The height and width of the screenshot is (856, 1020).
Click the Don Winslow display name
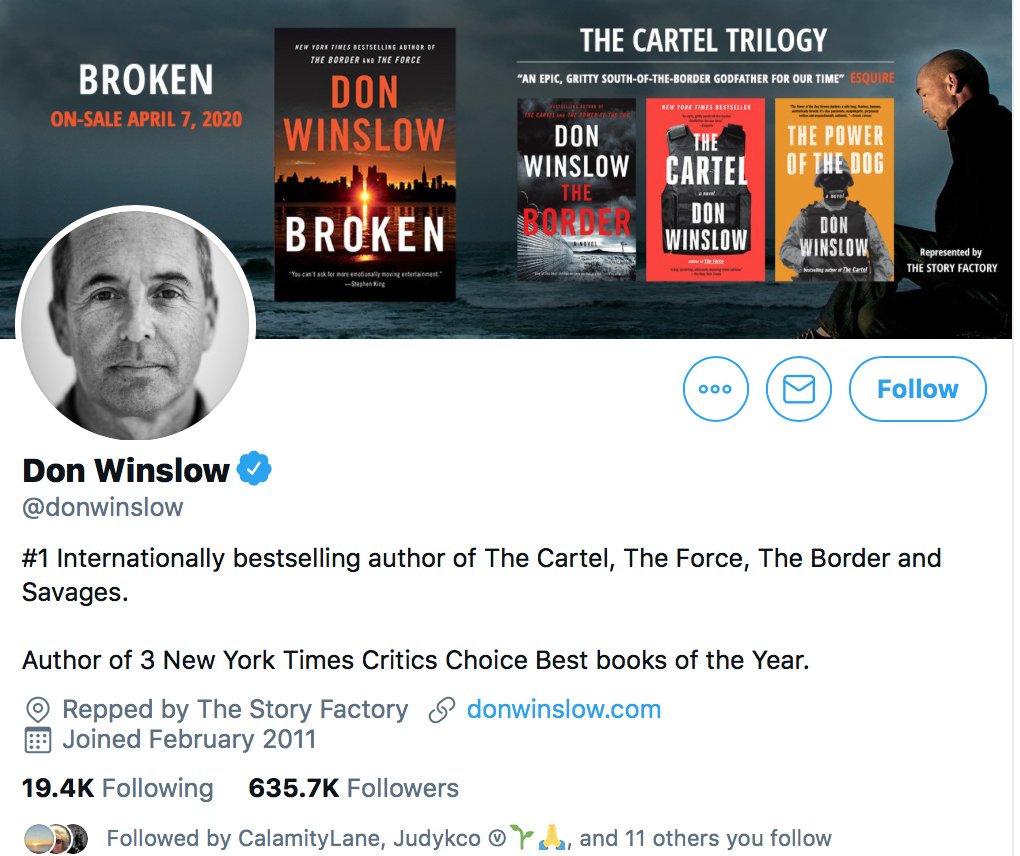click(126, 470)
